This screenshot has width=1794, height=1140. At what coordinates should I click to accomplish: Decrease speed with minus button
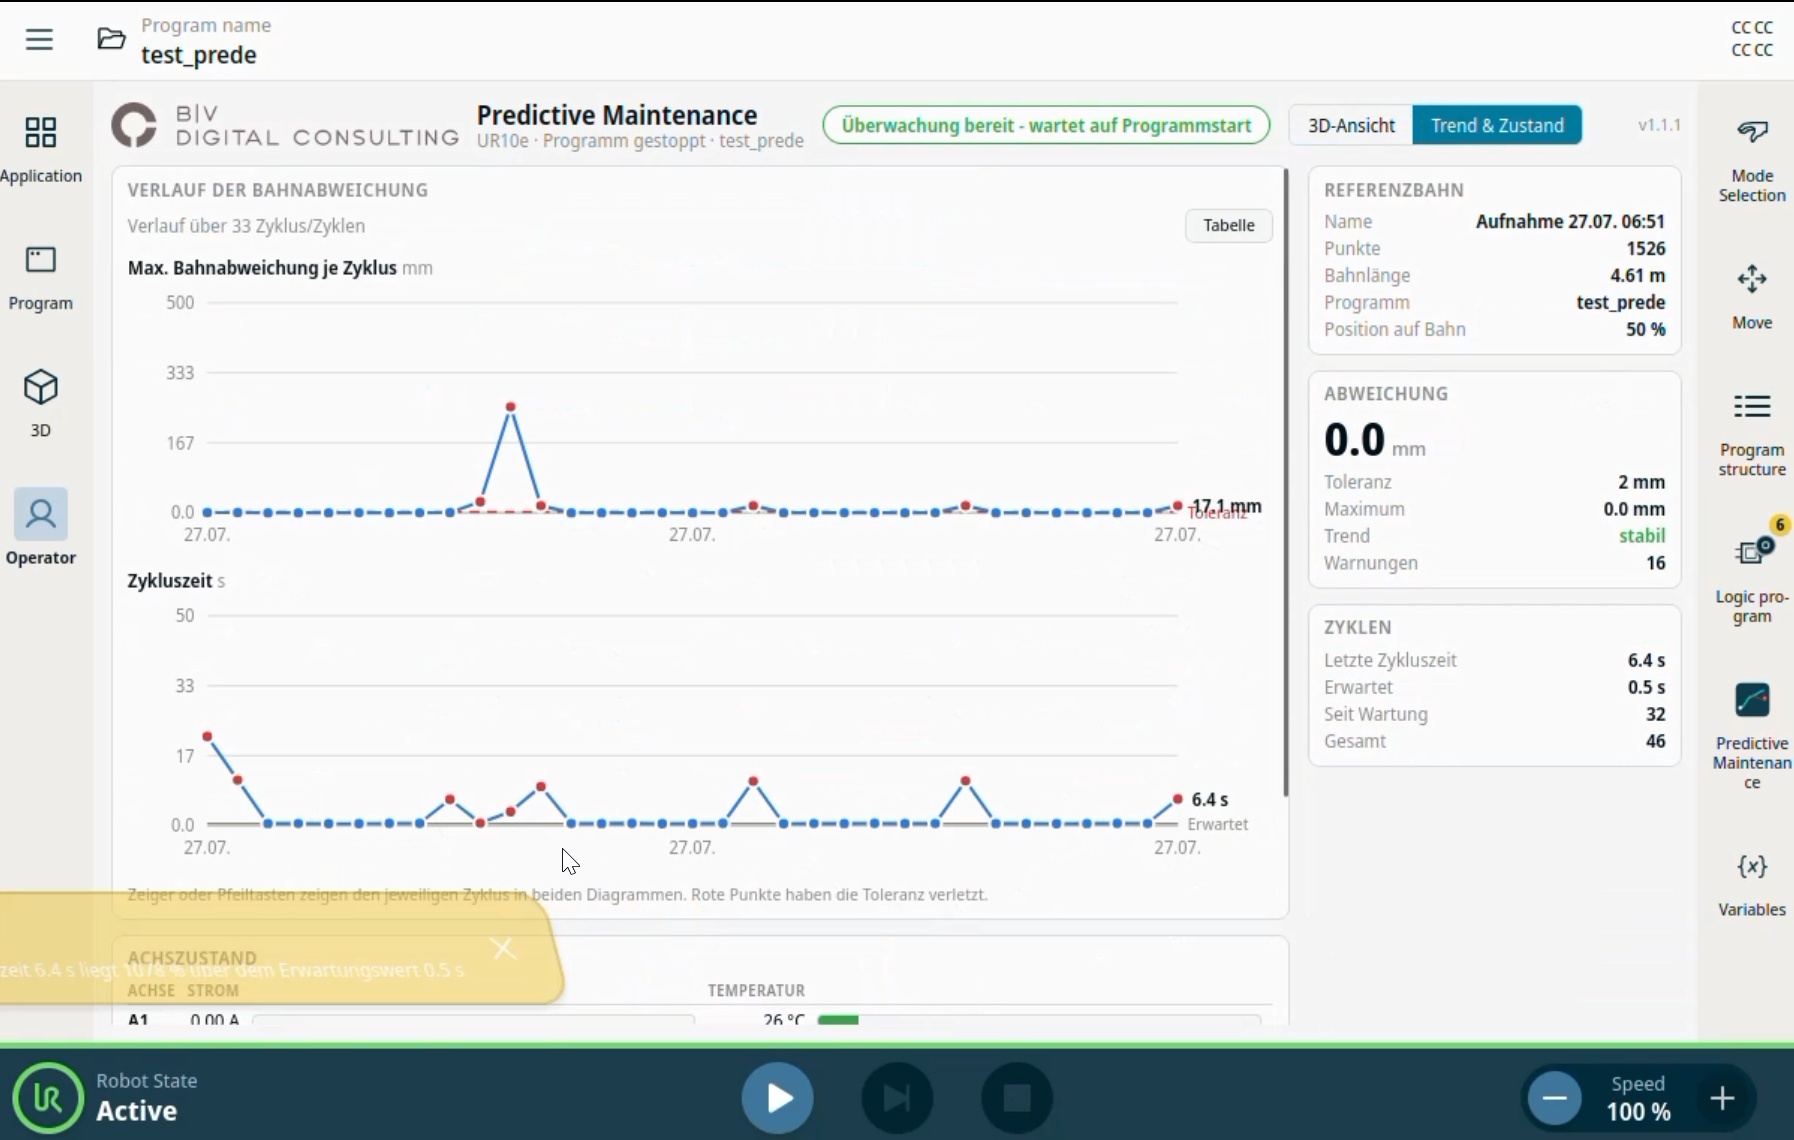1555,1098
